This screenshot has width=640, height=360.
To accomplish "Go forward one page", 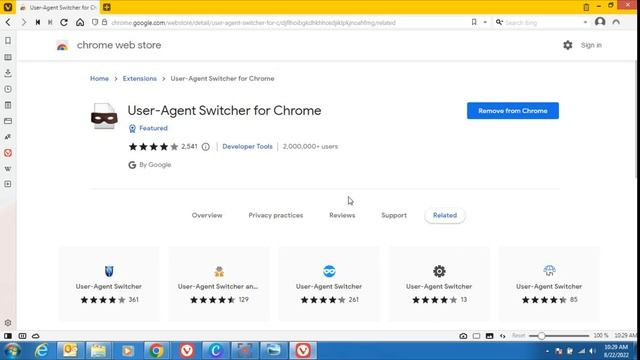I will (23, 22).
